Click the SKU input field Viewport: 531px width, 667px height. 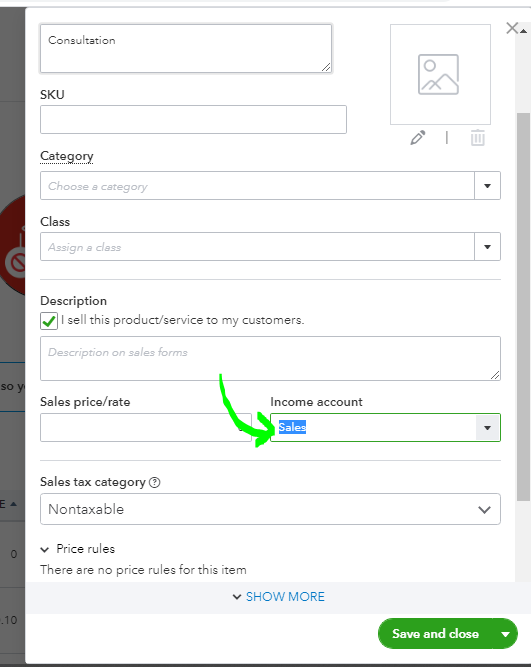point(193,120)
